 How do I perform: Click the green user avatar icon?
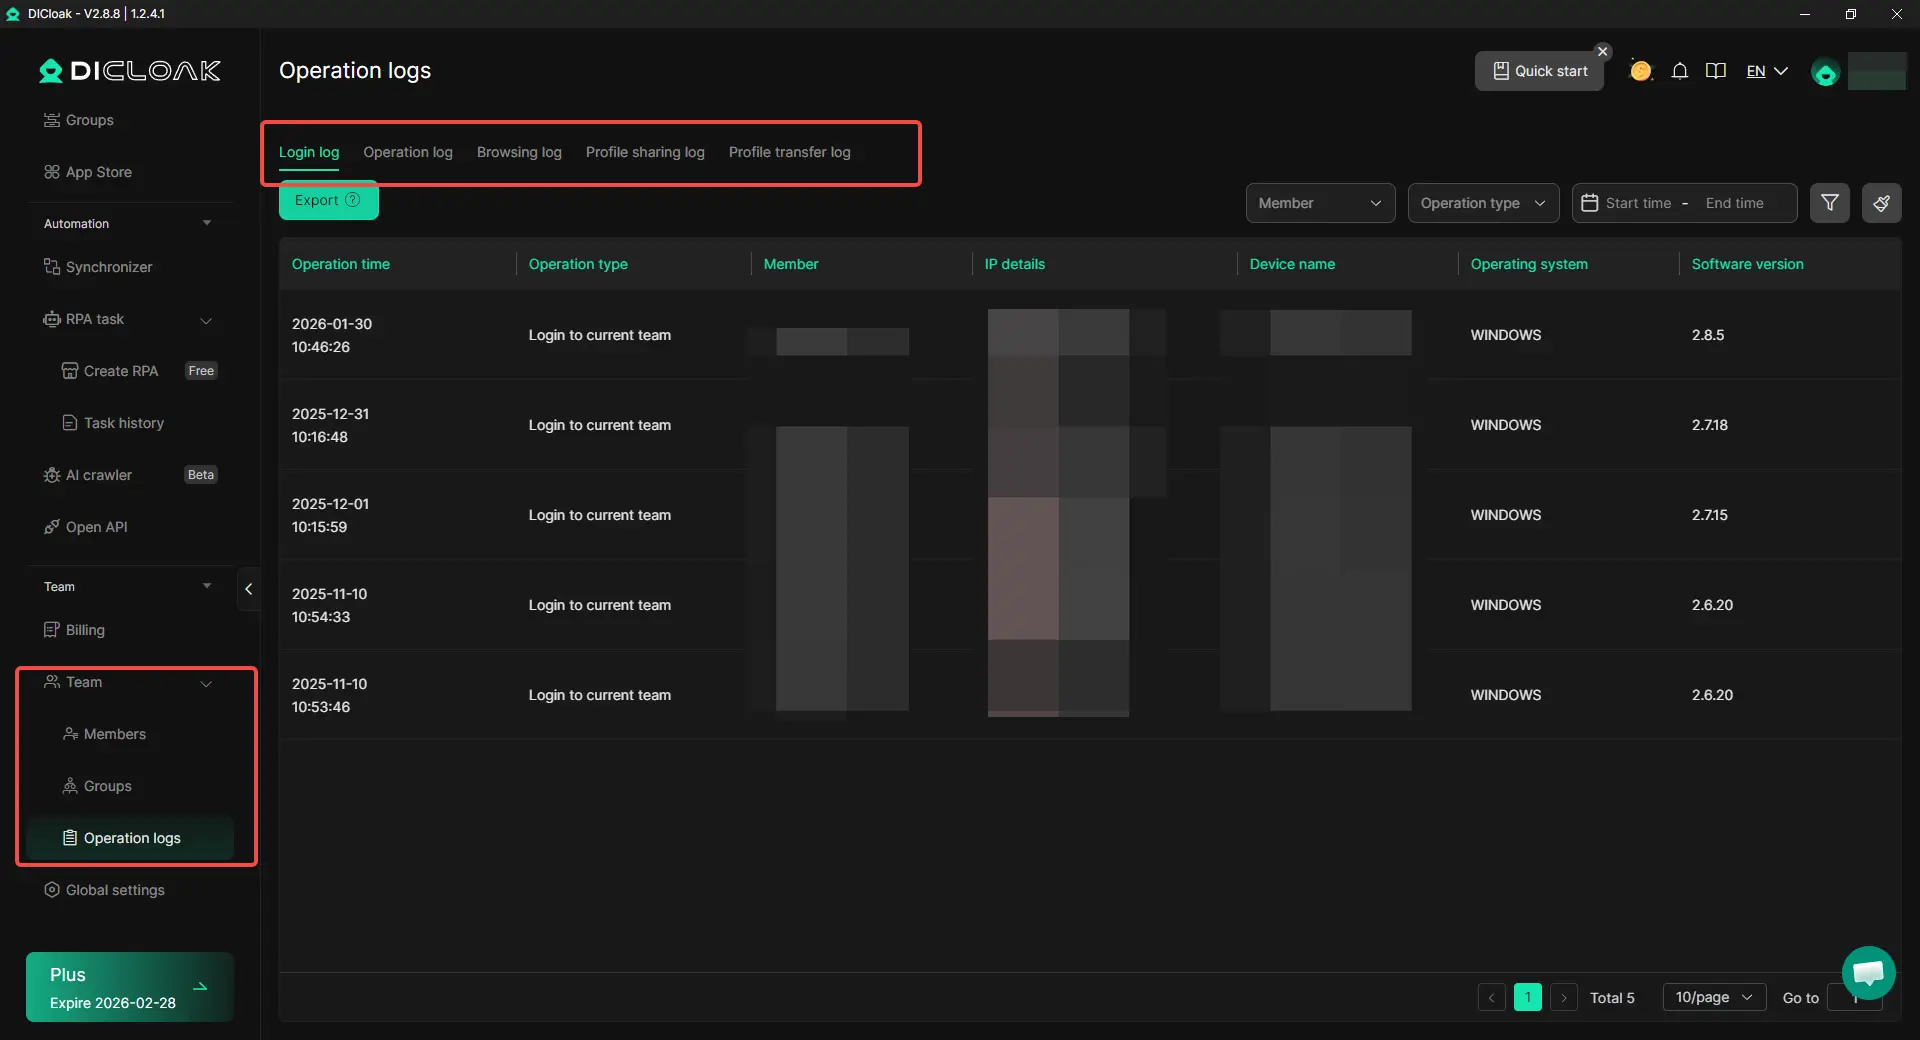(x=1825, y=73)
